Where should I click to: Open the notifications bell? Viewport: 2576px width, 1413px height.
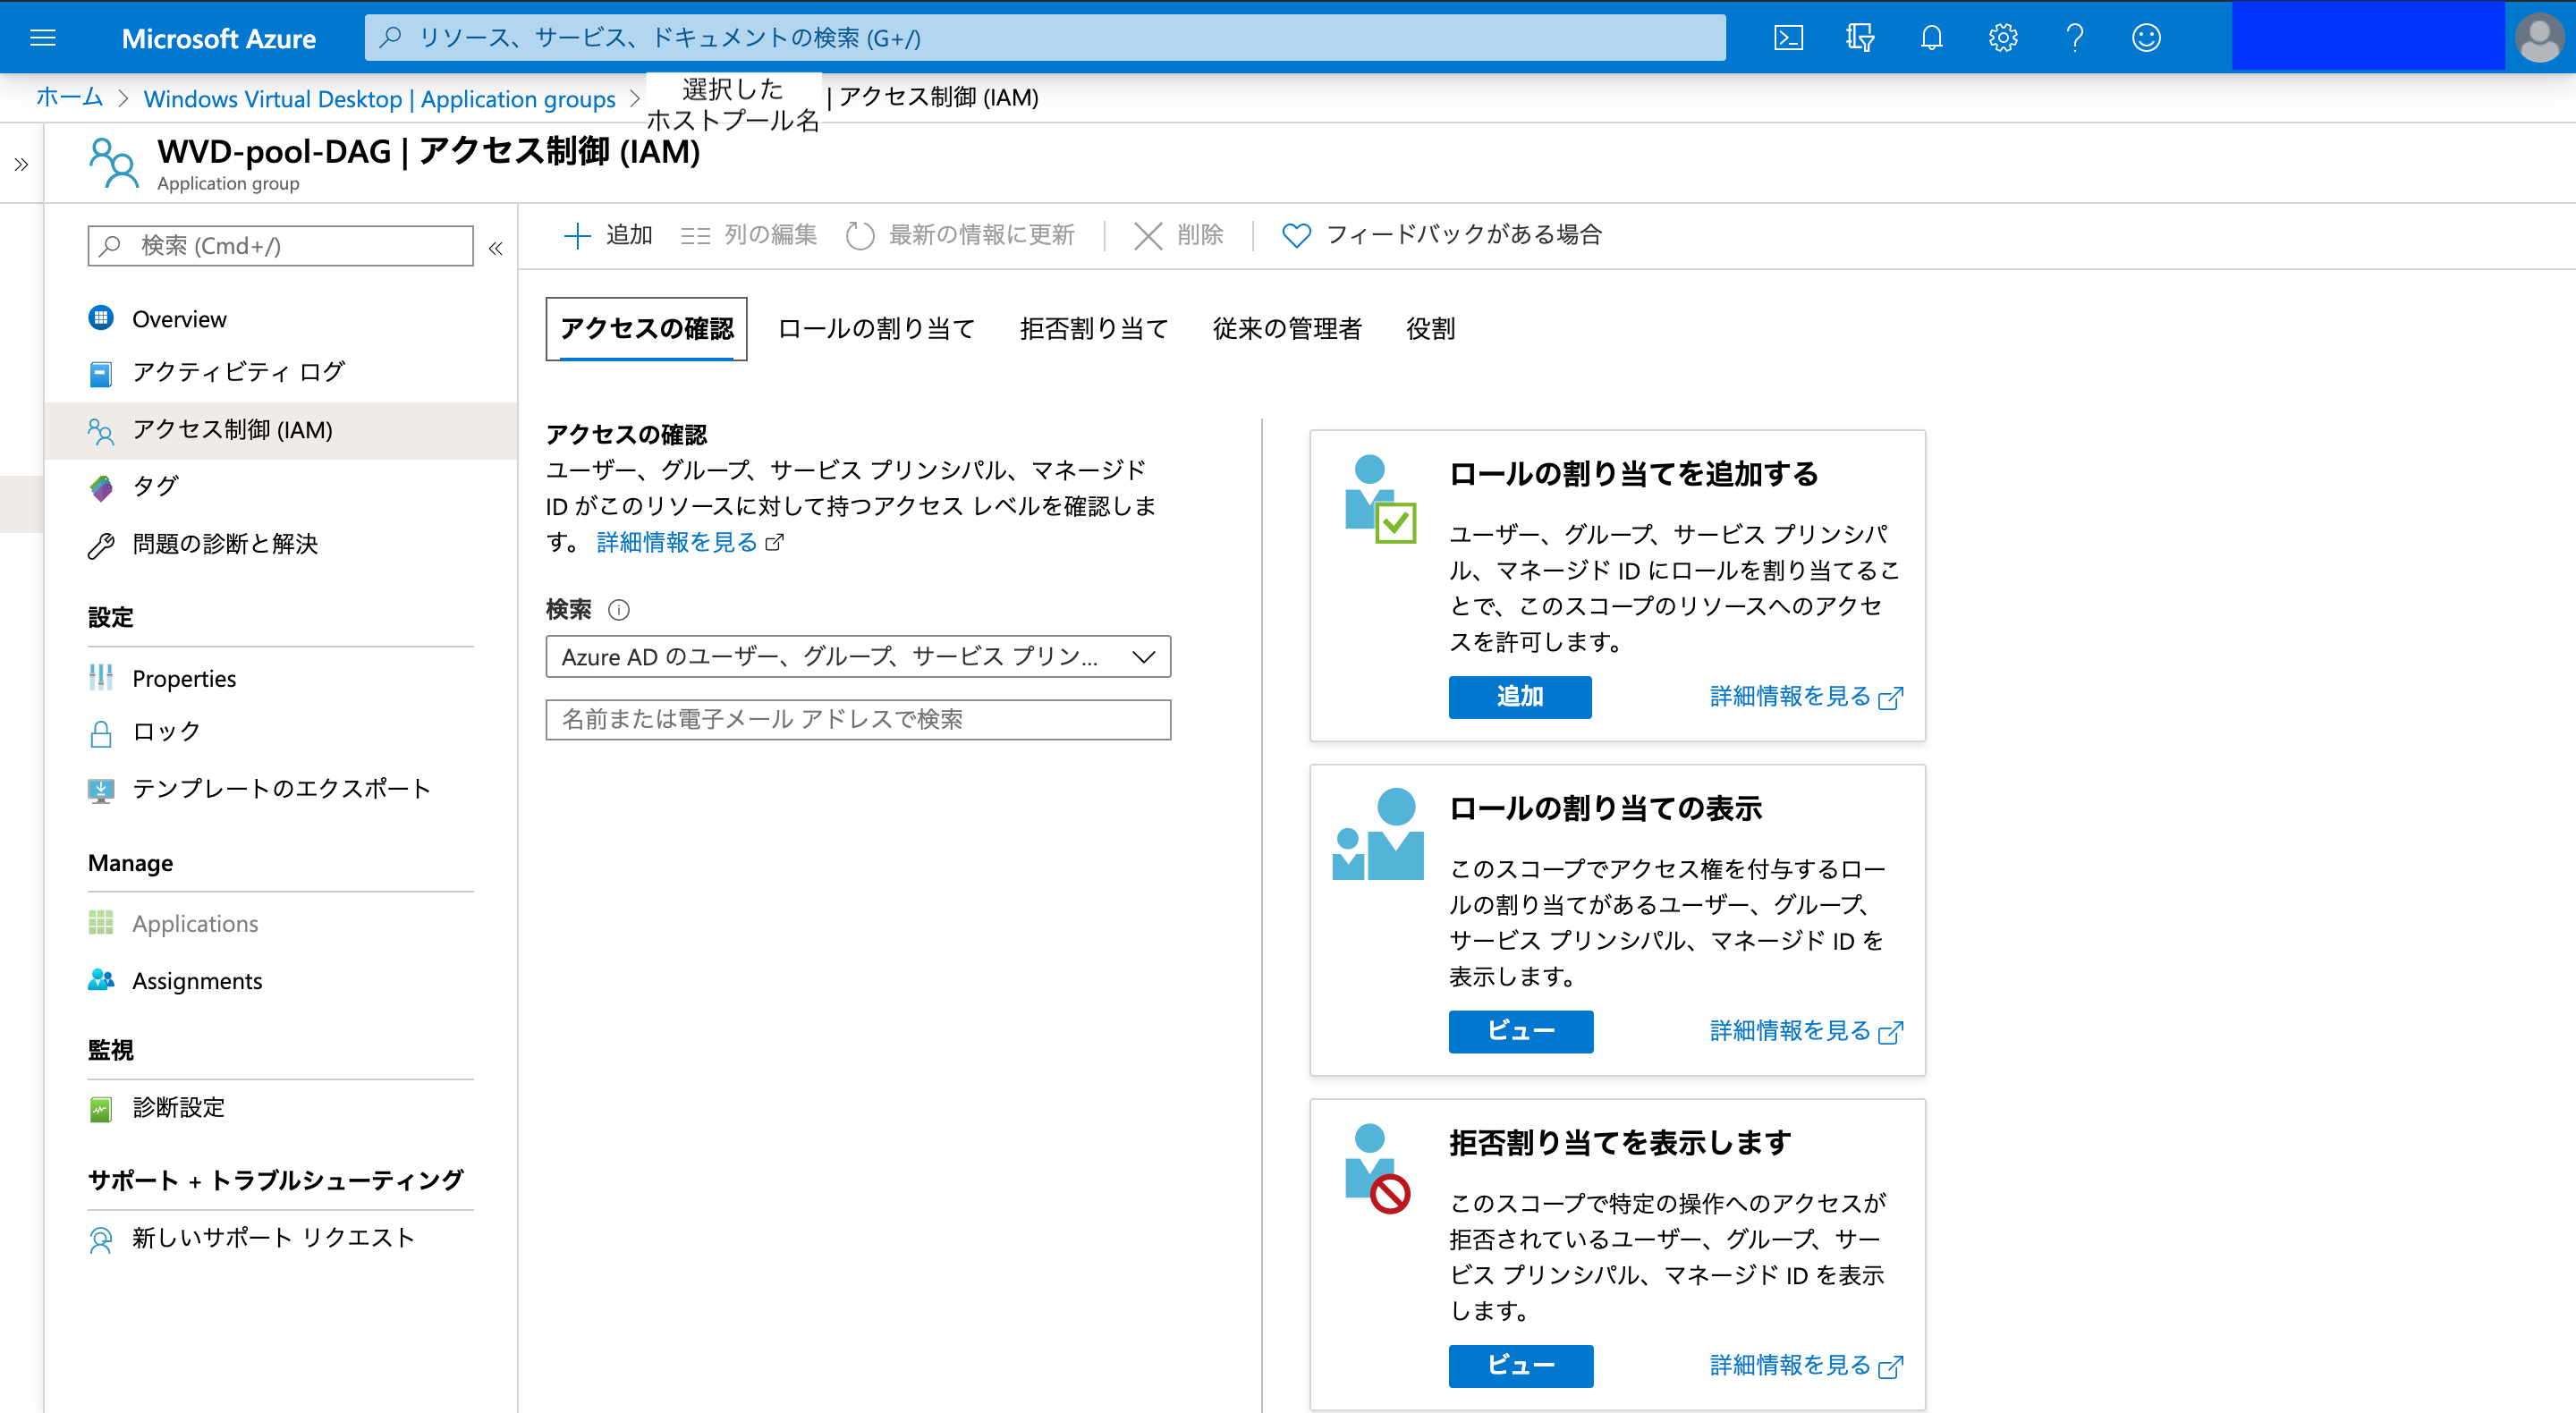point(1931,38)
